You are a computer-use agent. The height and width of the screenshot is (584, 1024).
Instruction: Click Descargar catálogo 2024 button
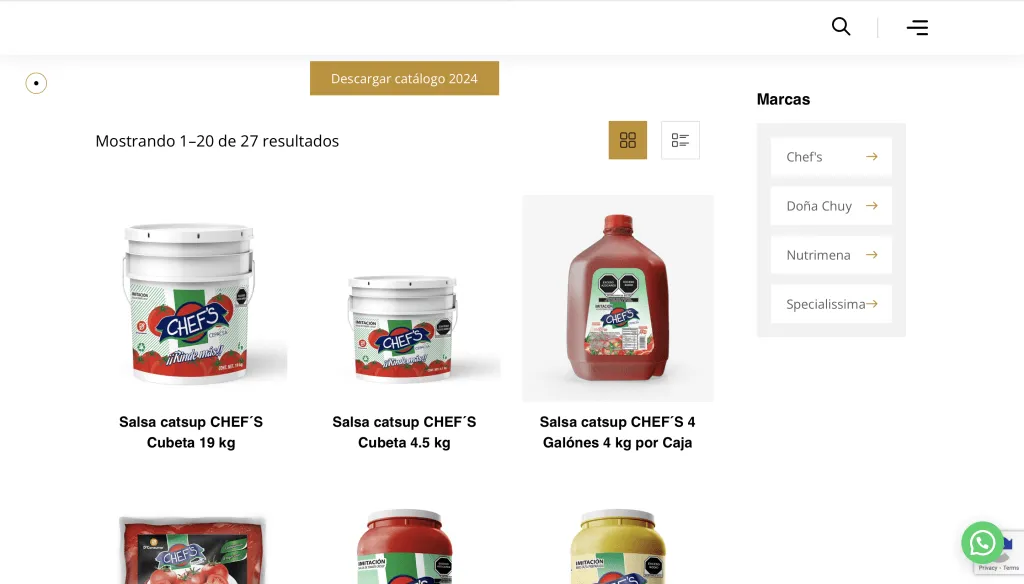point(404,78)
